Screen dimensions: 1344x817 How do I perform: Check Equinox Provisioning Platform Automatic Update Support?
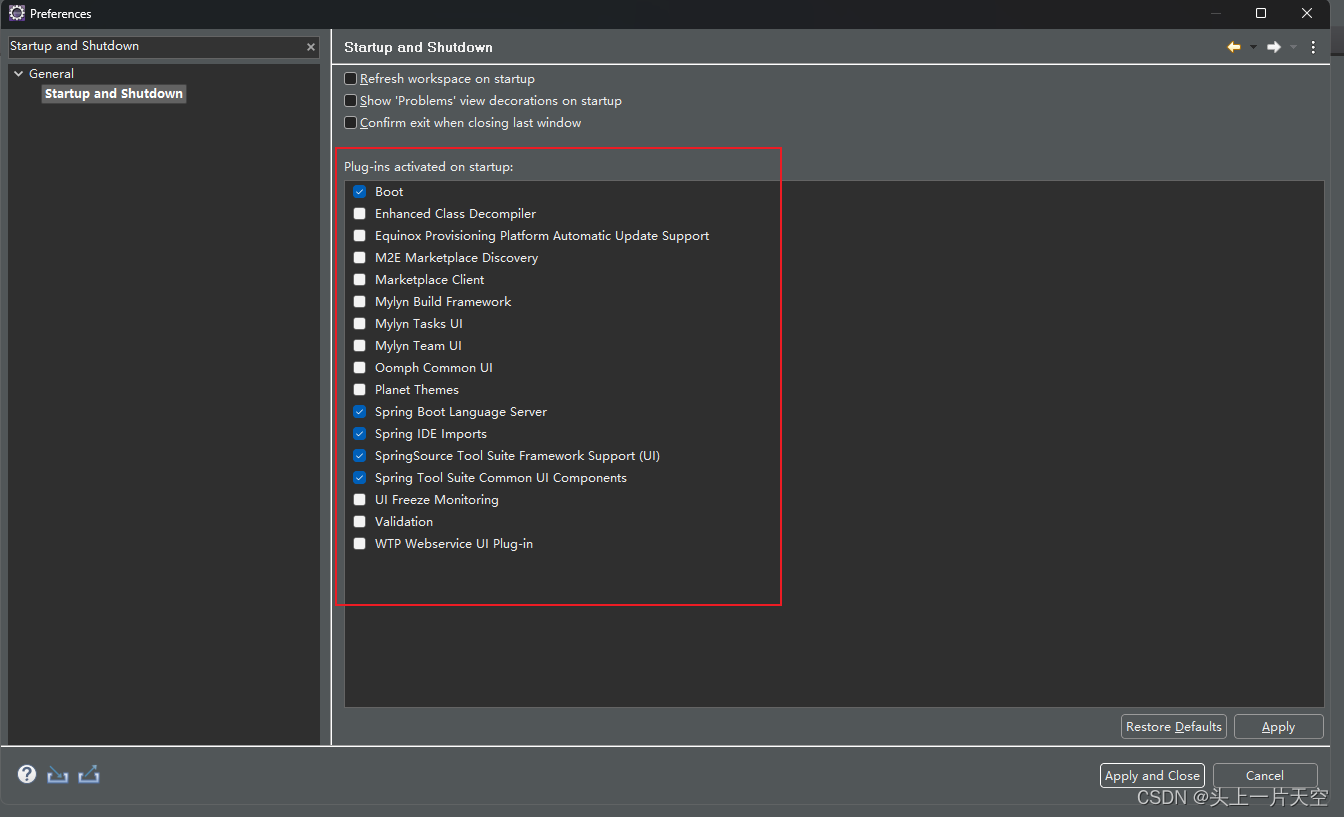pos(360,236)
